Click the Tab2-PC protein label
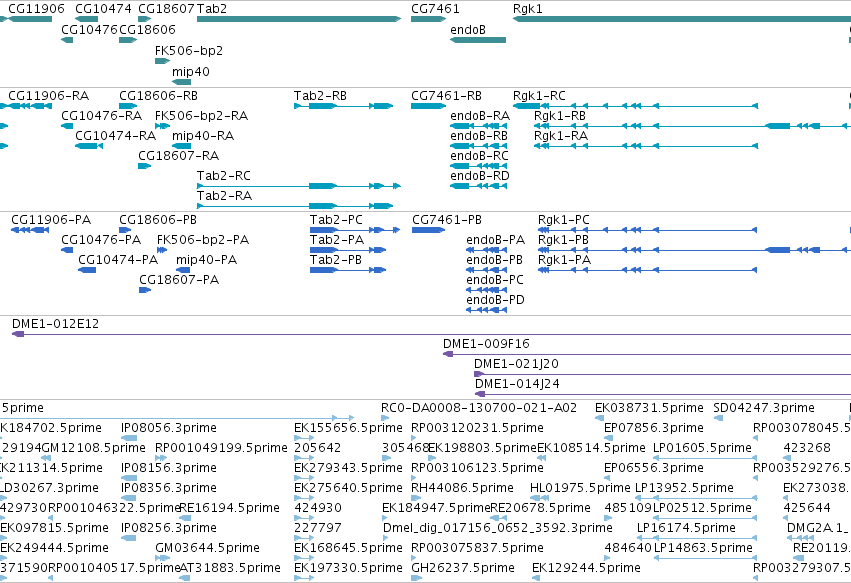The height and width of the screenshot is (583, 851). pos(336,220)
